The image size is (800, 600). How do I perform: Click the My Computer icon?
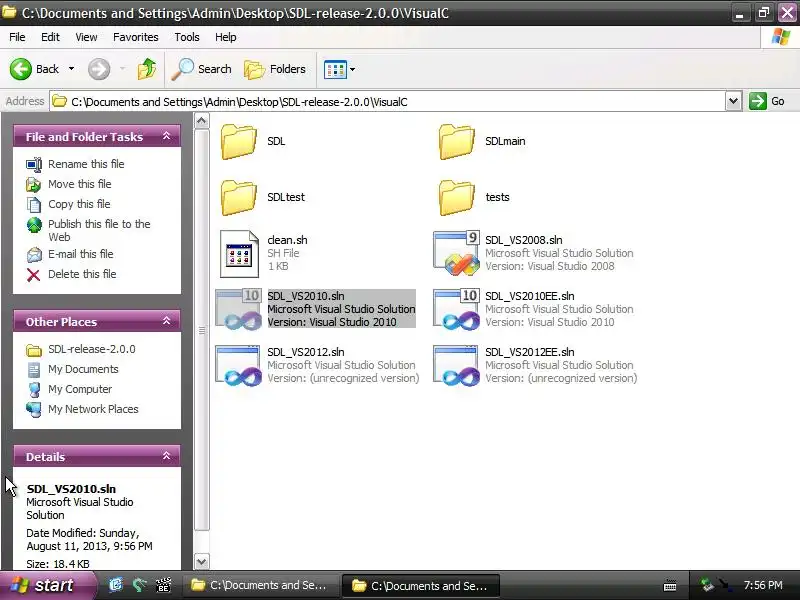[x=34, y=389]
